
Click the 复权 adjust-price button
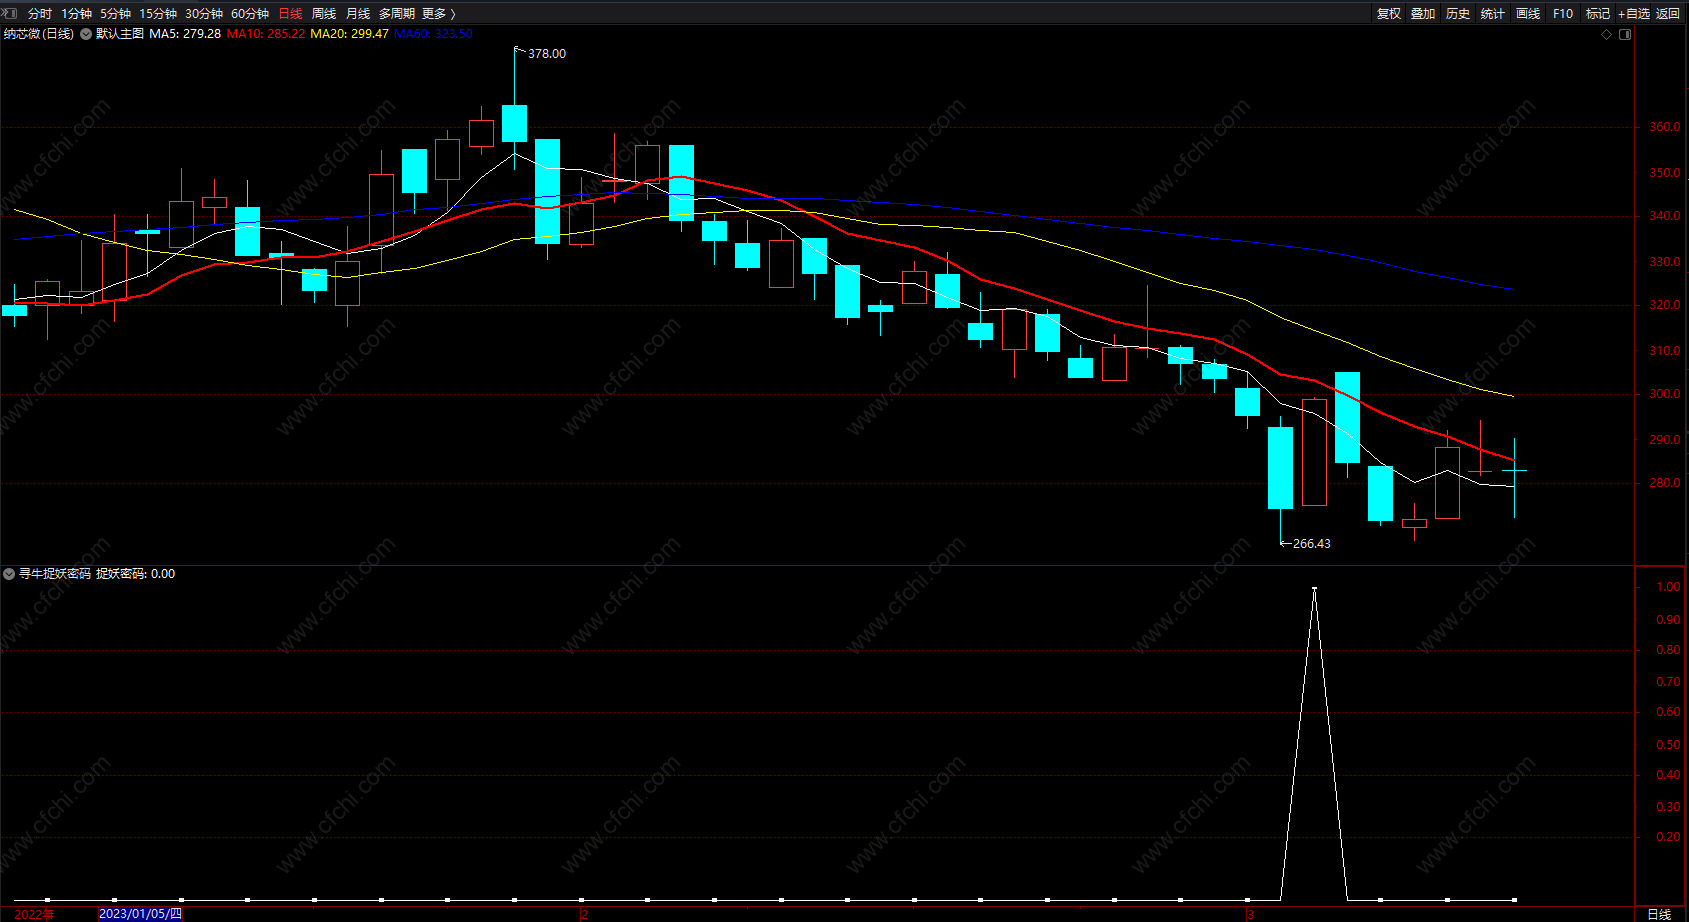coord(1389,14)
